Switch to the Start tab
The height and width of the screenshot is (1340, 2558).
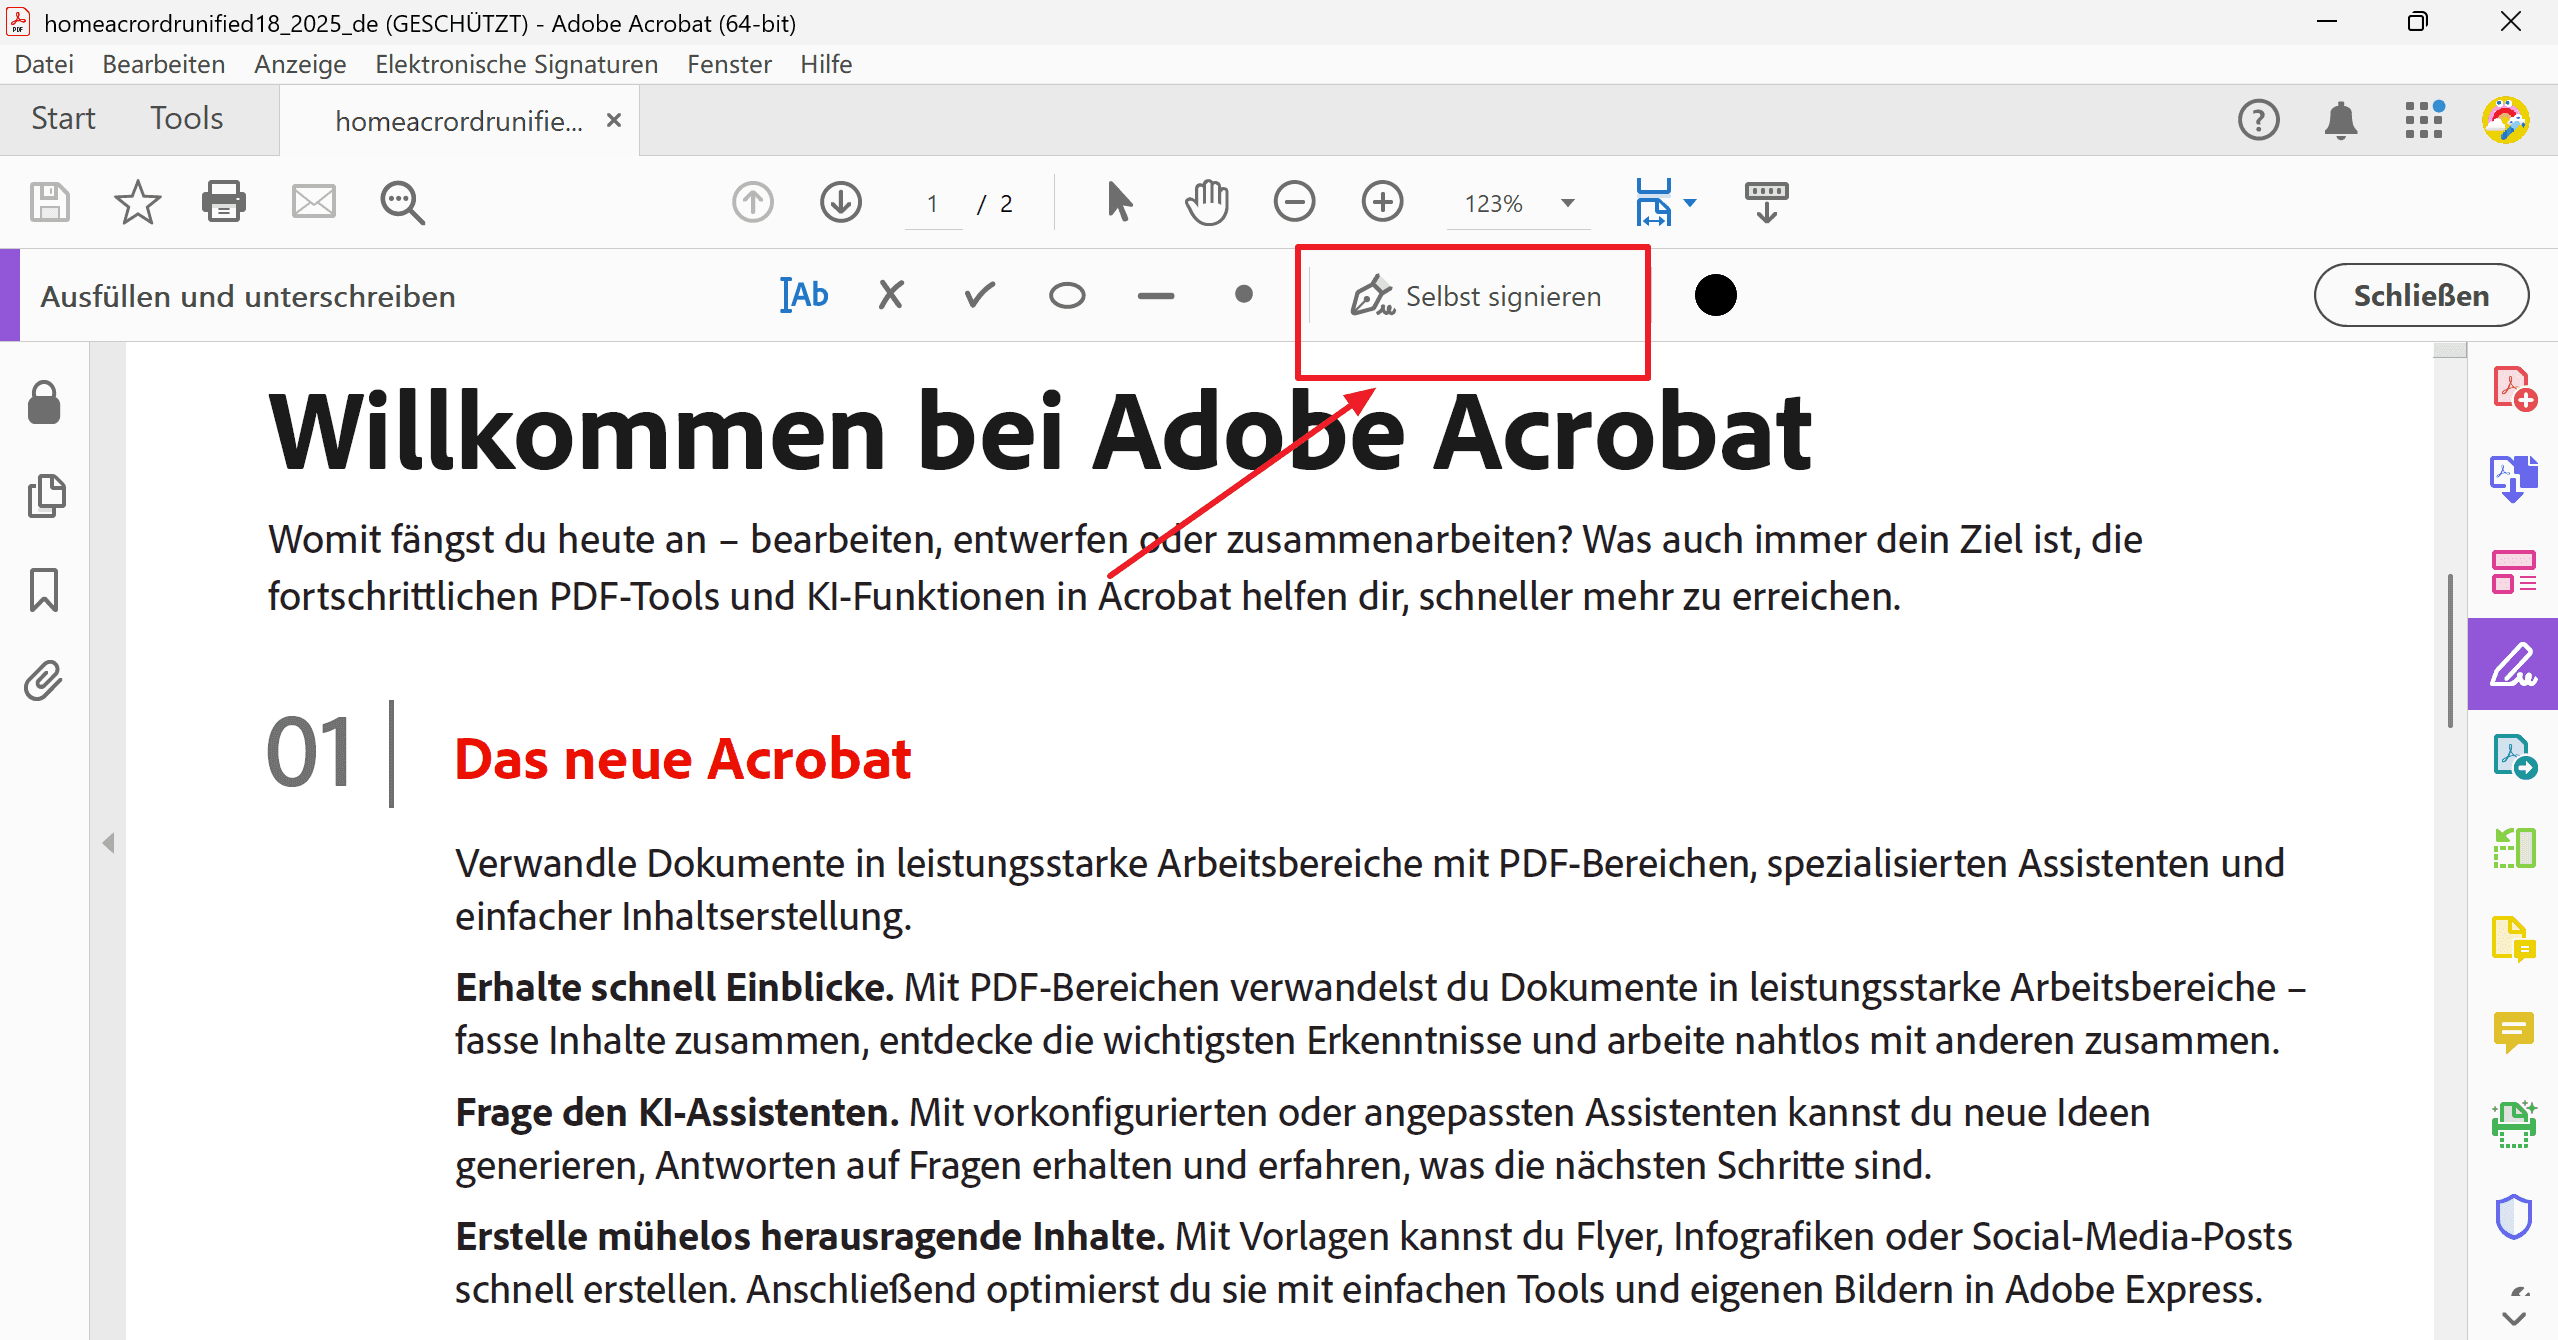click(x=63, y=118)
